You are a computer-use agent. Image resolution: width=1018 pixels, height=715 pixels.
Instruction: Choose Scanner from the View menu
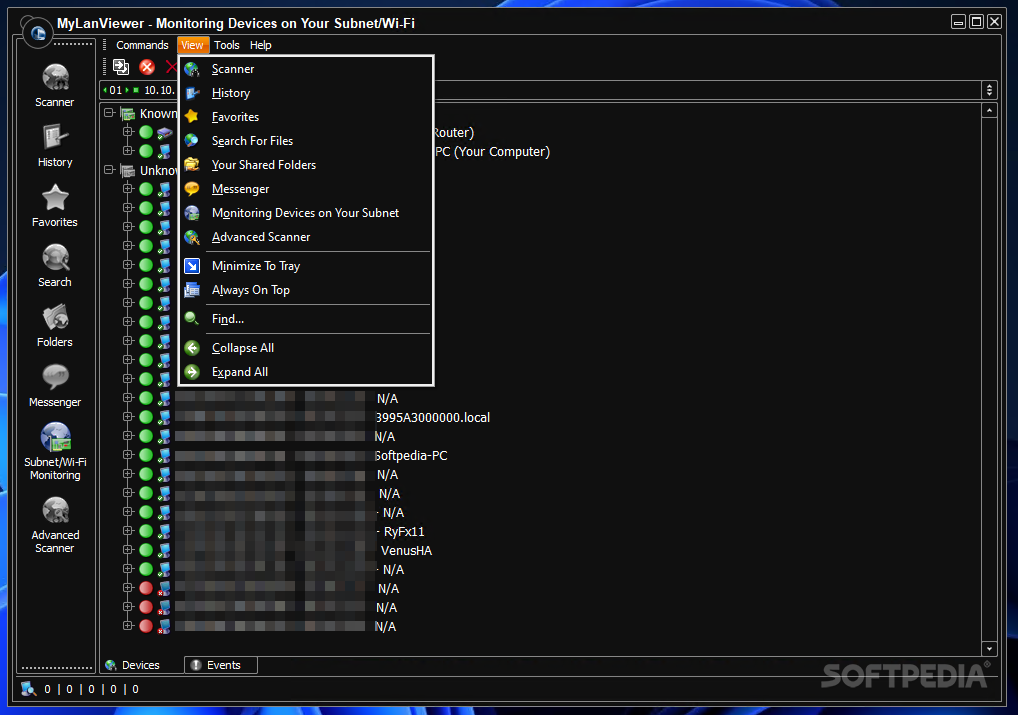tap(305, 69)
